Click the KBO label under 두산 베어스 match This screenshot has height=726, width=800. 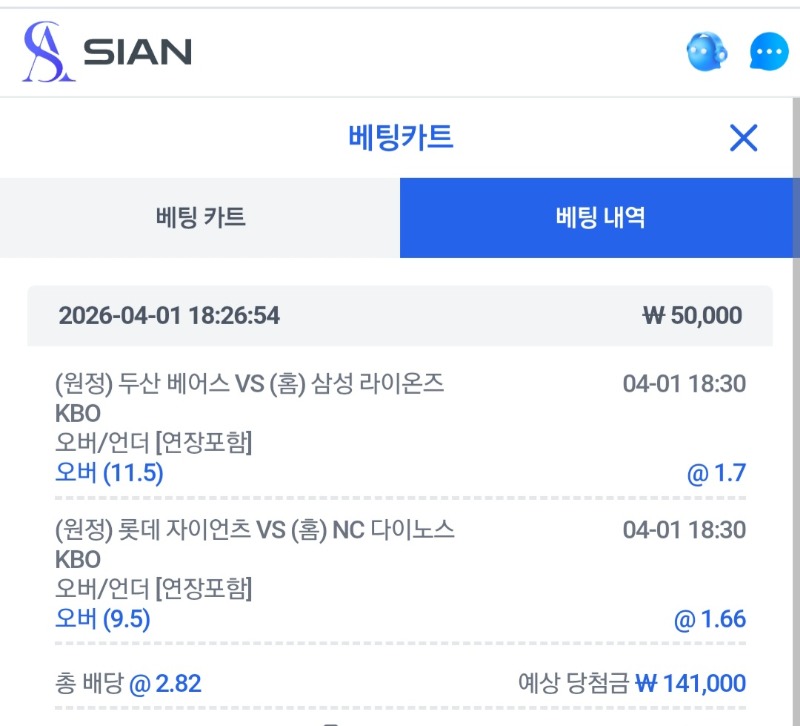pyautogui.click(x=78, y=413)
